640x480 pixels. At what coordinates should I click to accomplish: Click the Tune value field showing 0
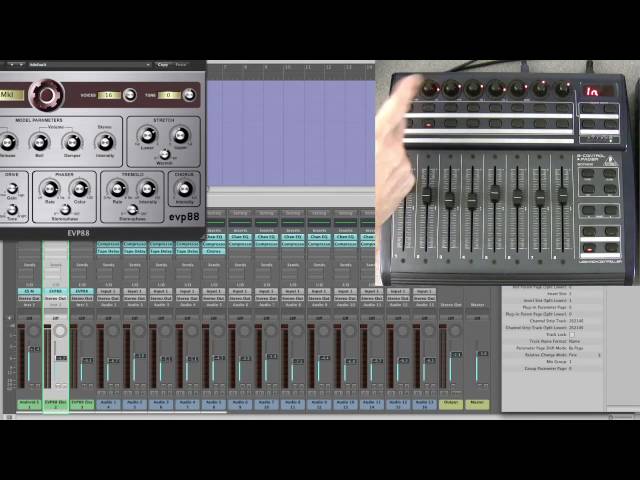tap(169, 95)
